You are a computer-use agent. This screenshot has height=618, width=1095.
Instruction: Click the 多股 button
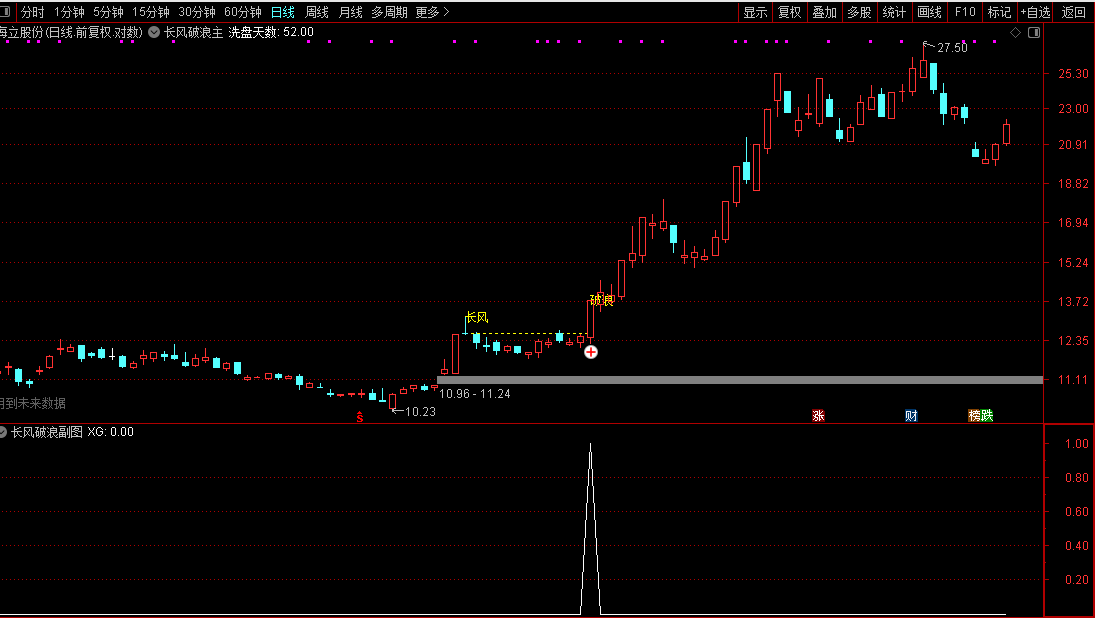(x=860, y=12)
